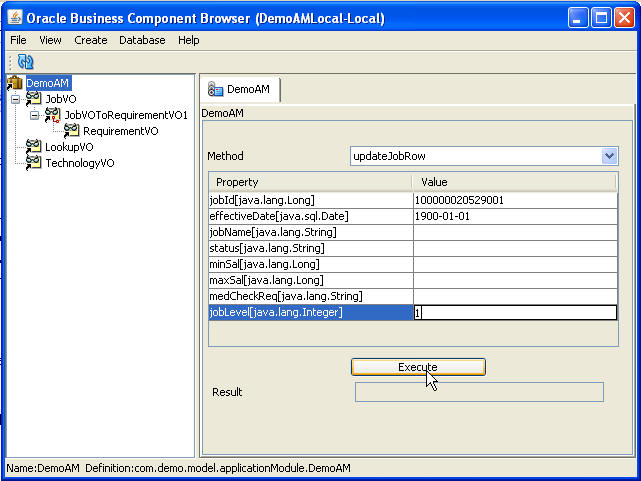Click the updateJobRow method combo box
This screenshot has height=481, width=641.
[484, 156]
